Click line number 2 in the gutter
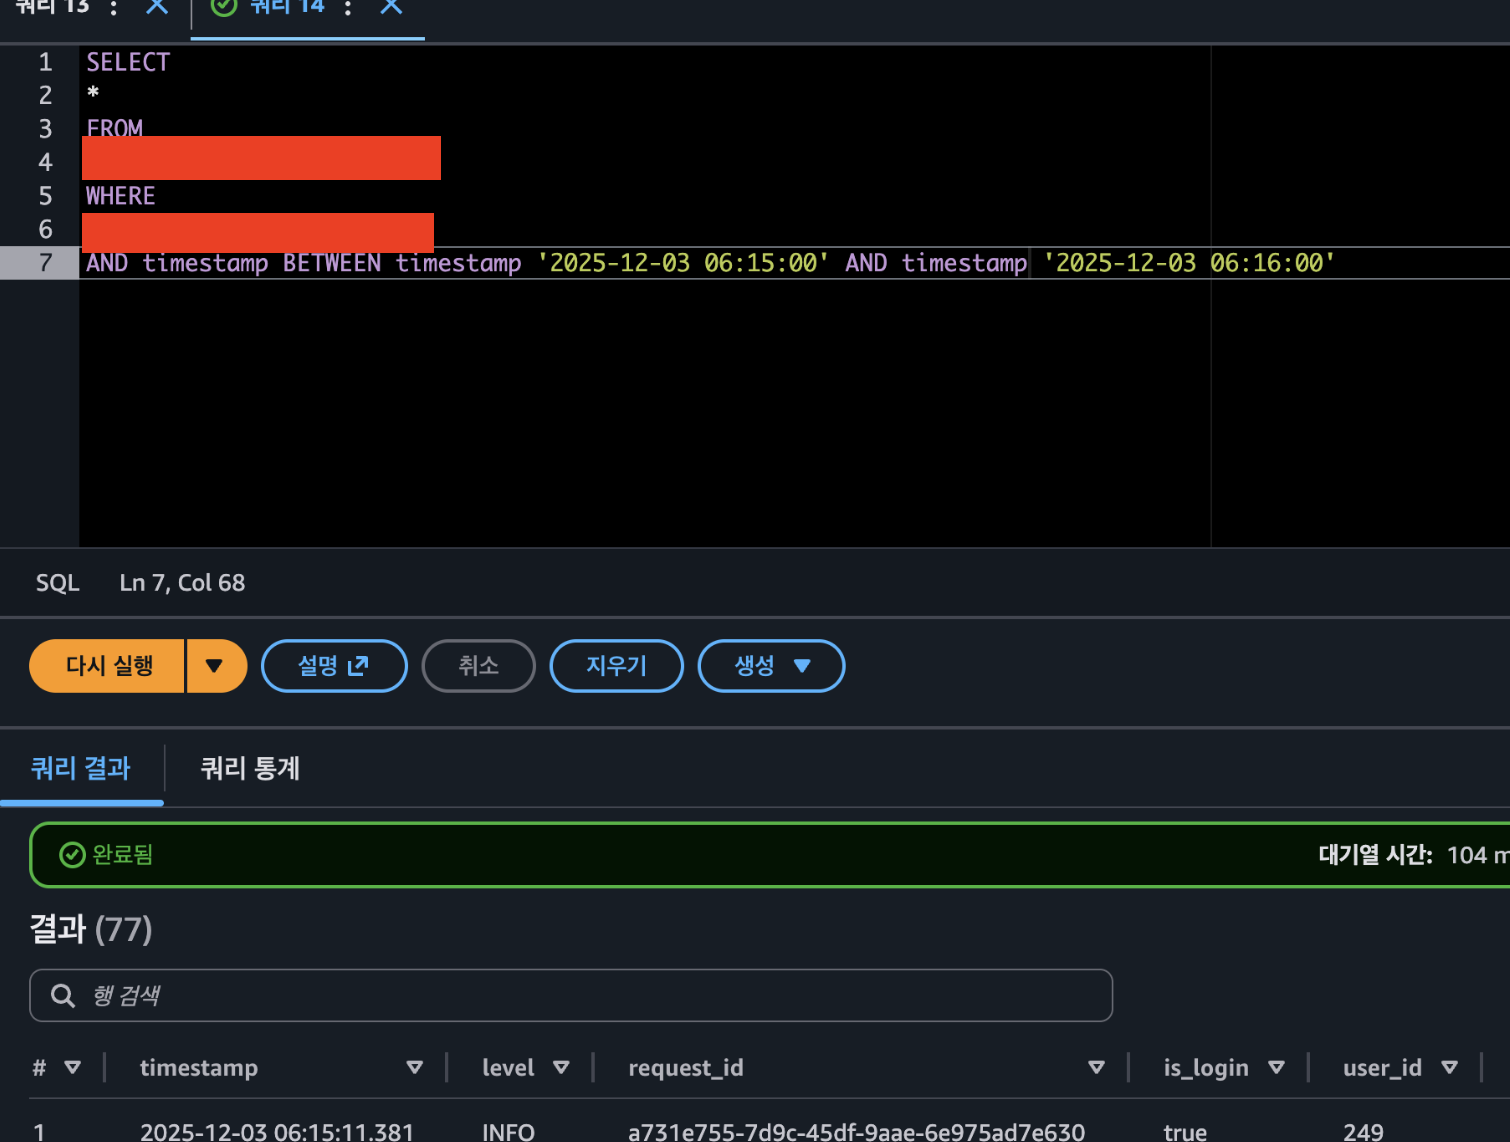1510x1142 pixels. point(45,95)
